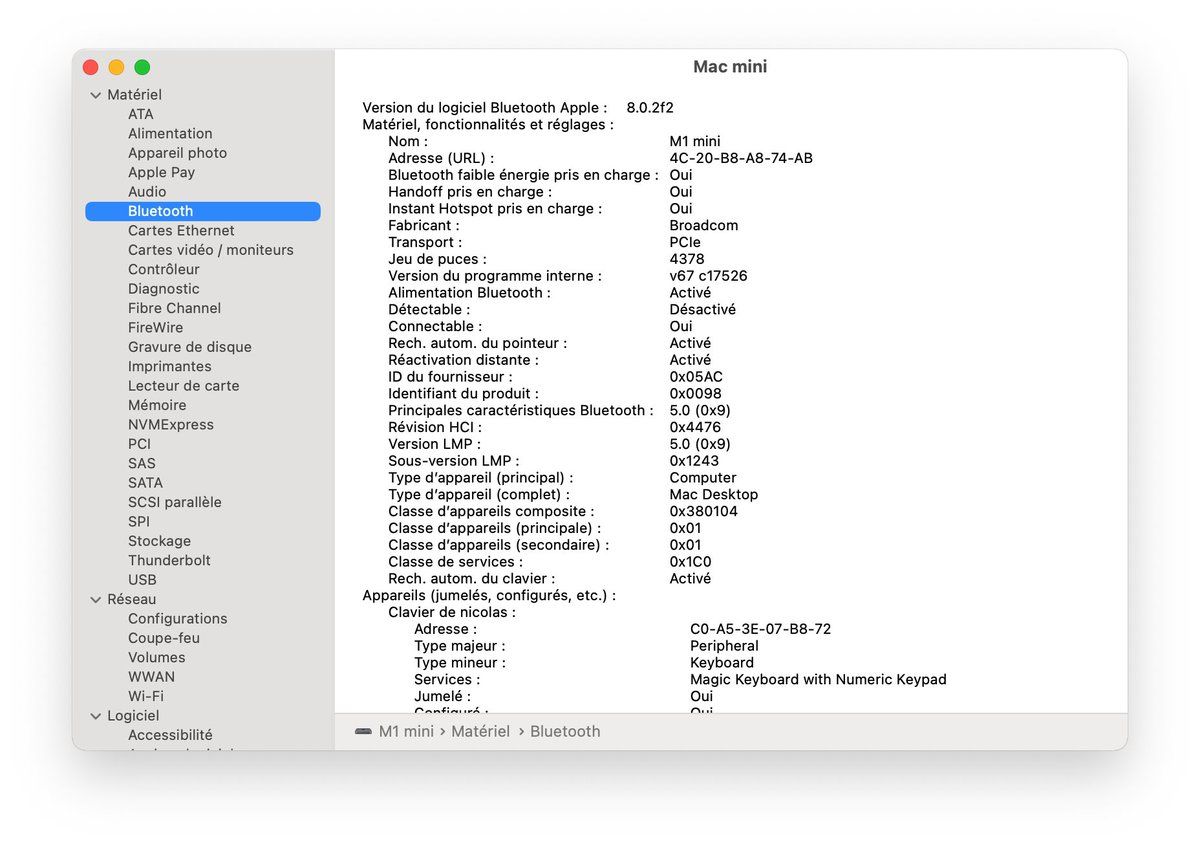This screenshot has height=846, width=1200.
Task: Open Coupe-feu under Réseau
Action: click(163, 638)
